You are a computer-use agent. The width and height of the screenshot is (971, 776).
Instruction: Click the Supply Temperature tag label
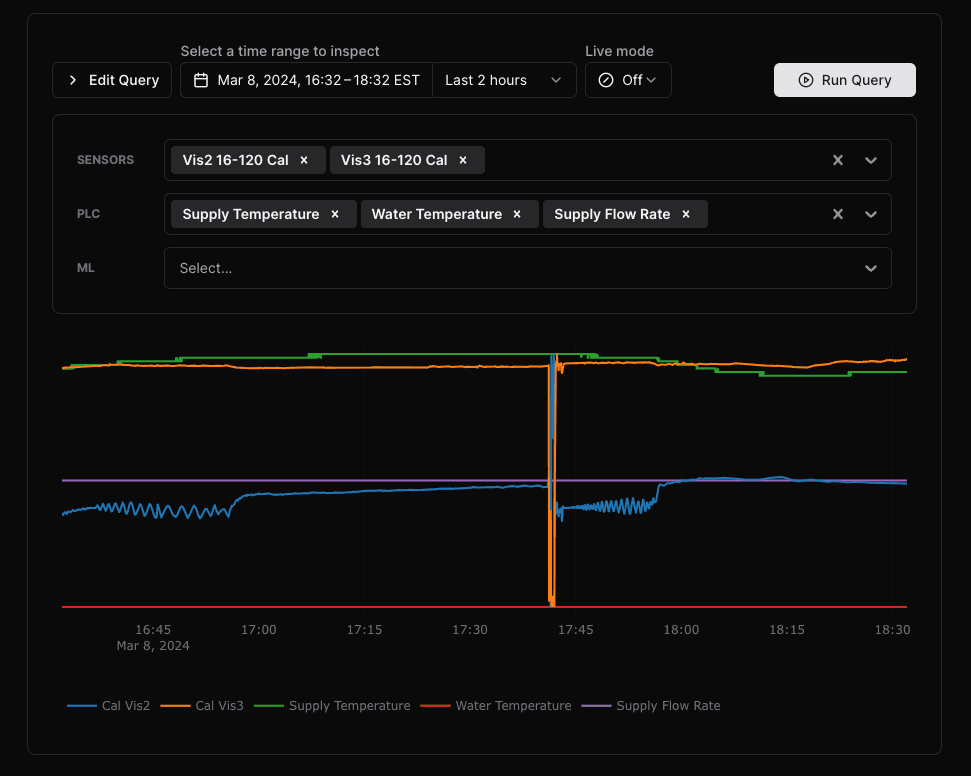click(x=251, y=214)
